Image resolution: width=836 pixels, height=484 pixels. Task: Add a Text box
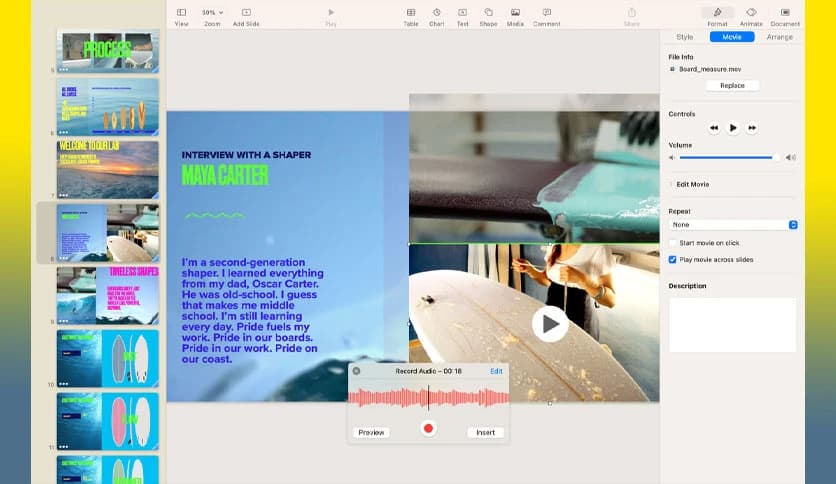click(x=463, y=15)
